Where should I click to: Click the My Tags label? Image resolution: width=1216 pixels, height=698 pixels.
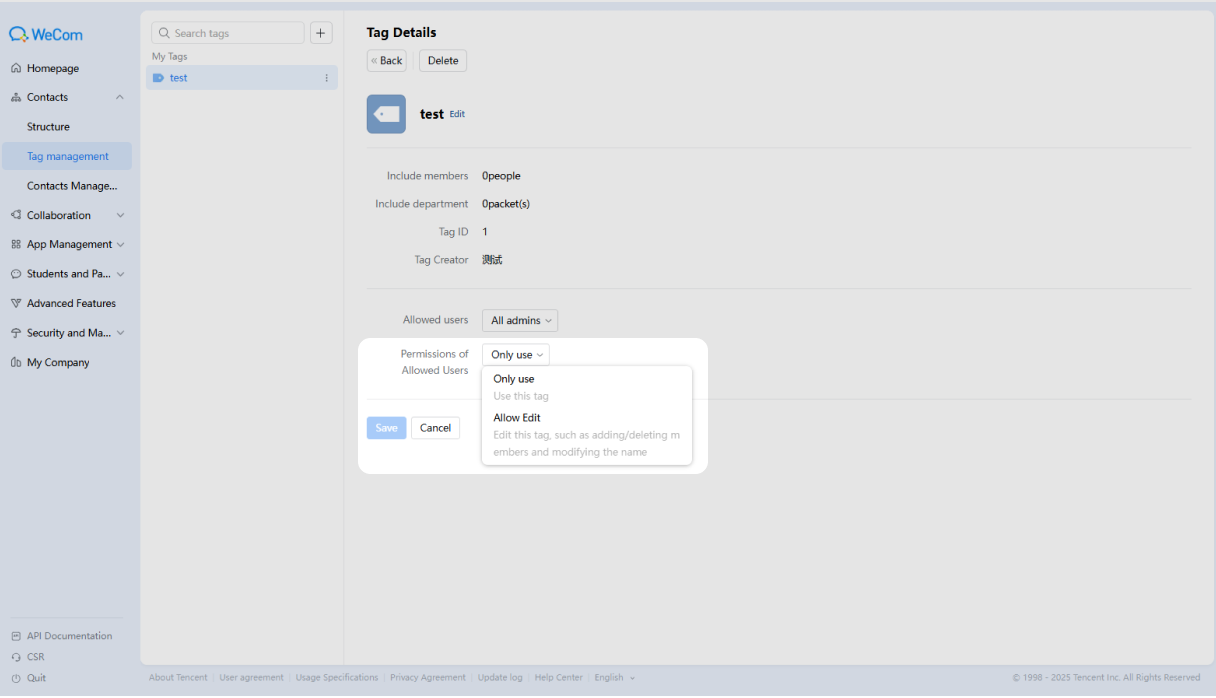point(170,57)
